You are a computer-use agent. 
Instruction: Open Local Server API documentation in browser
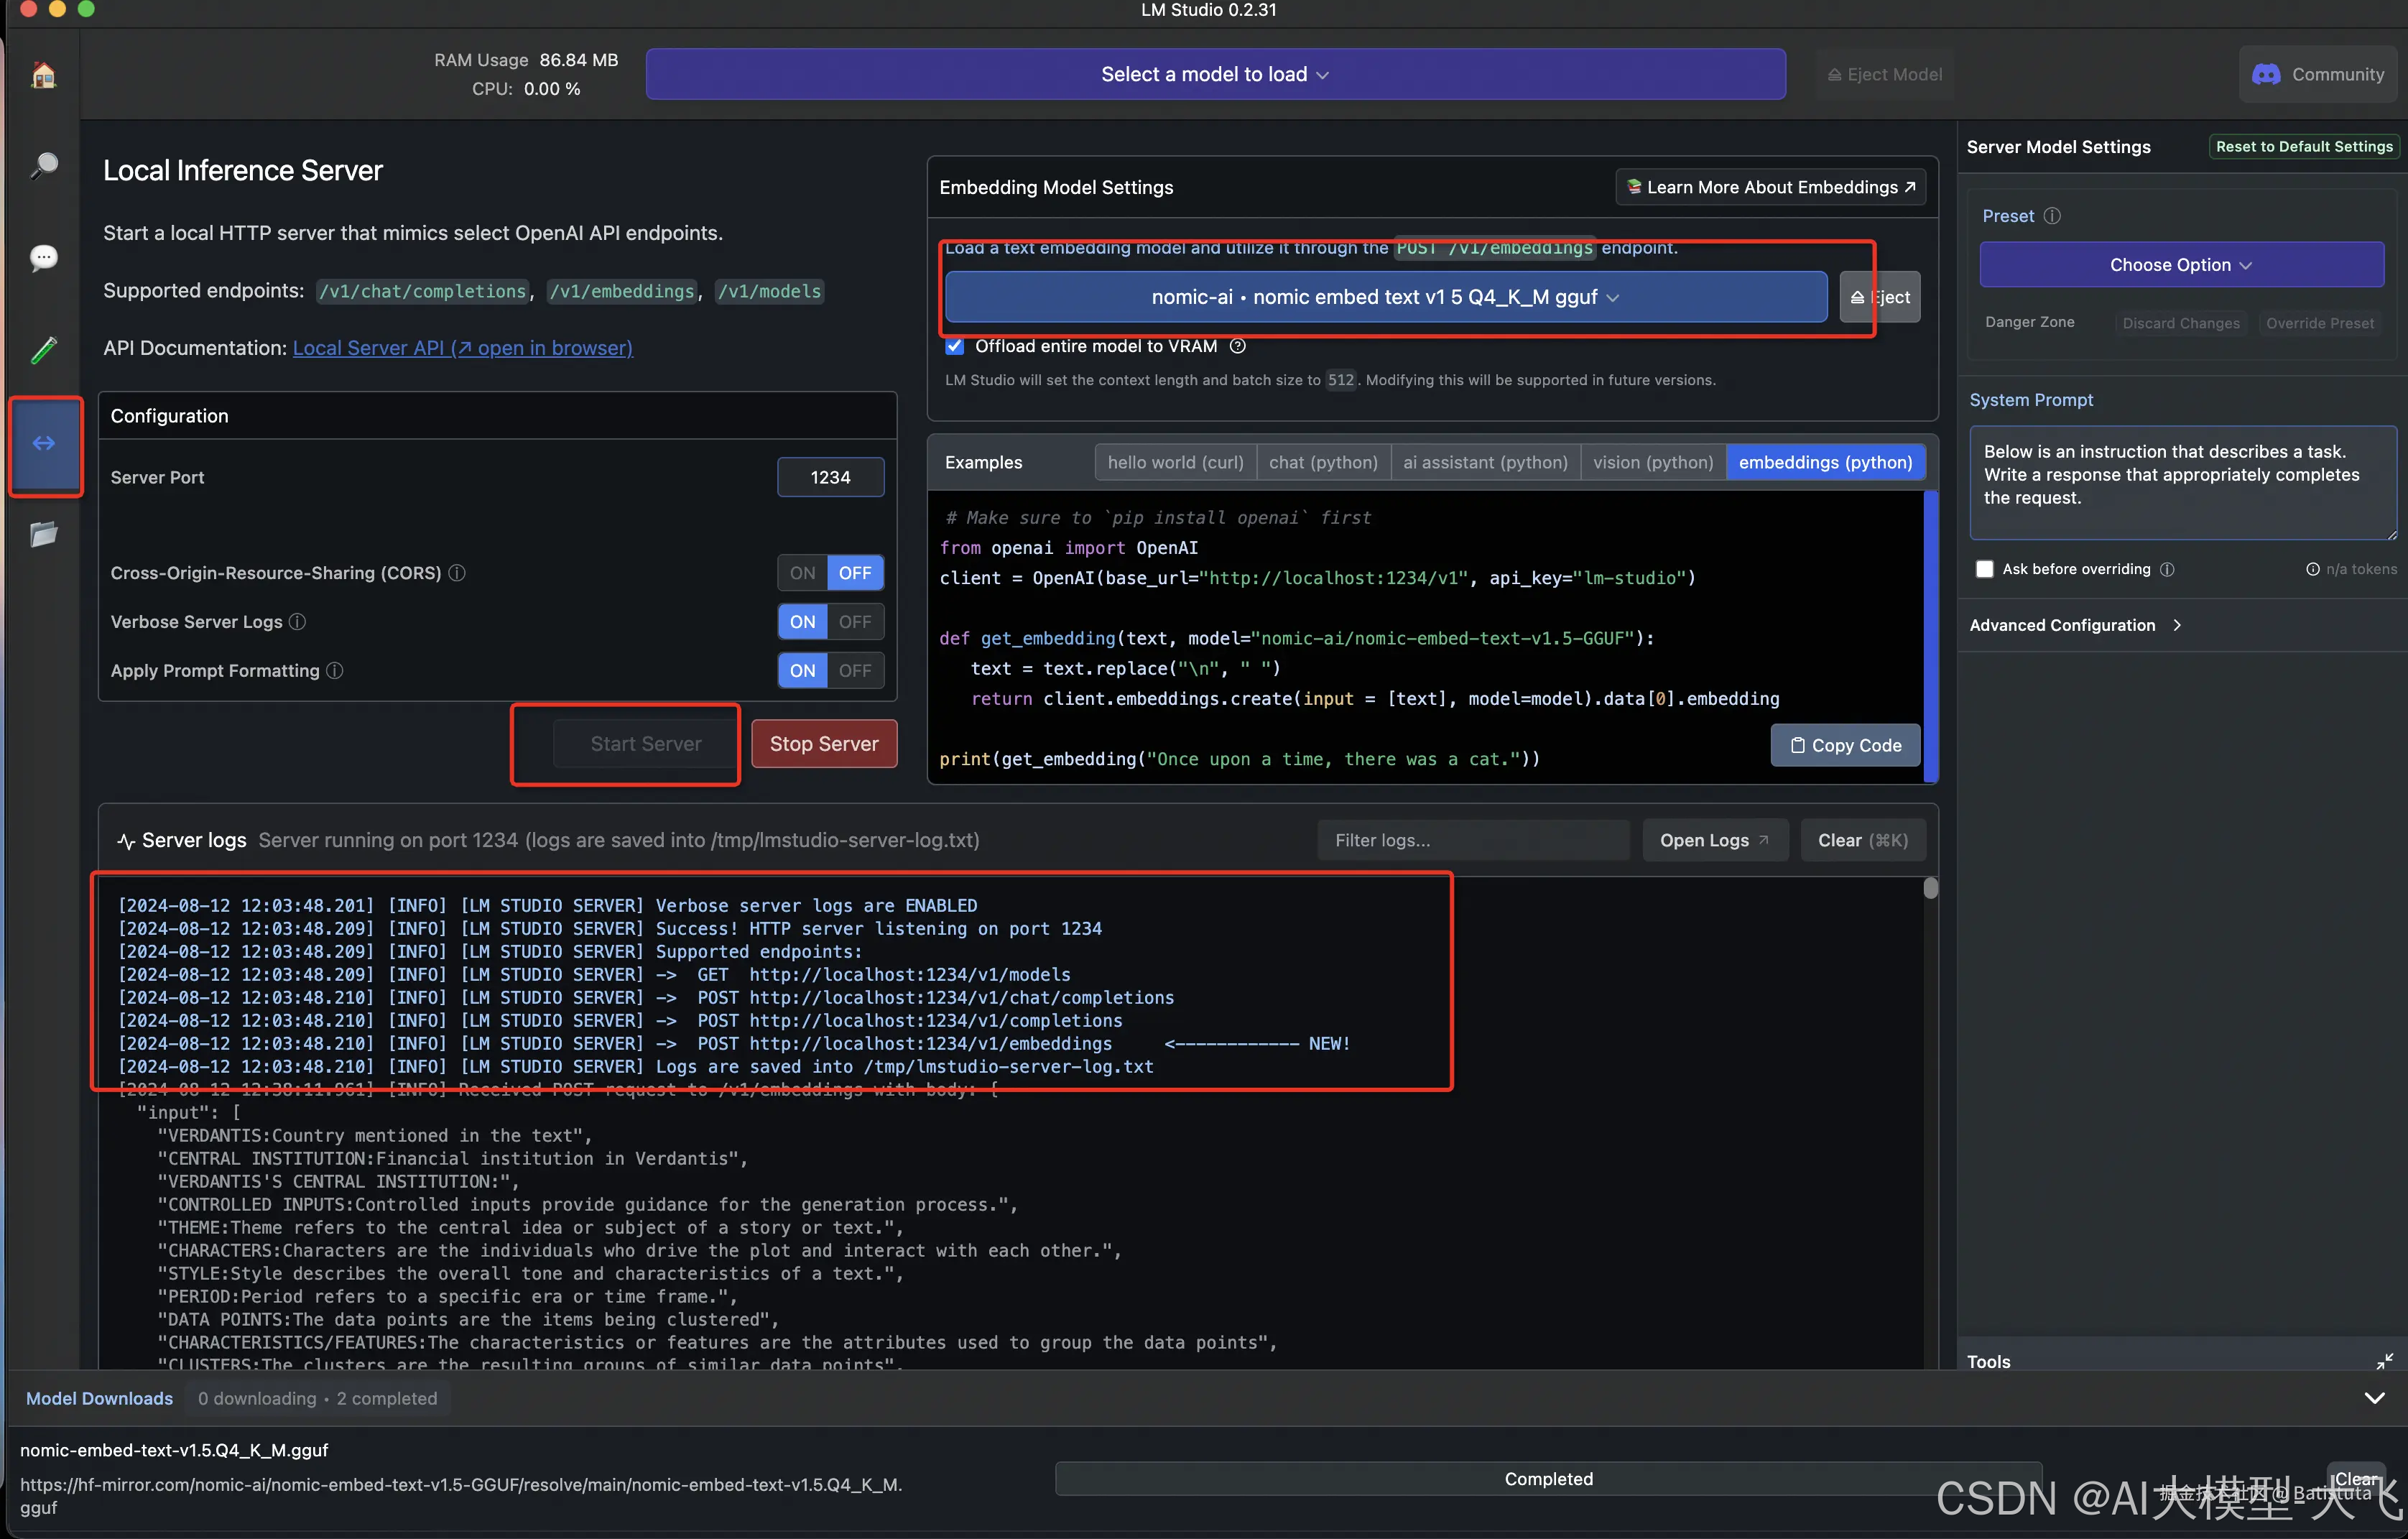point(463,348)
